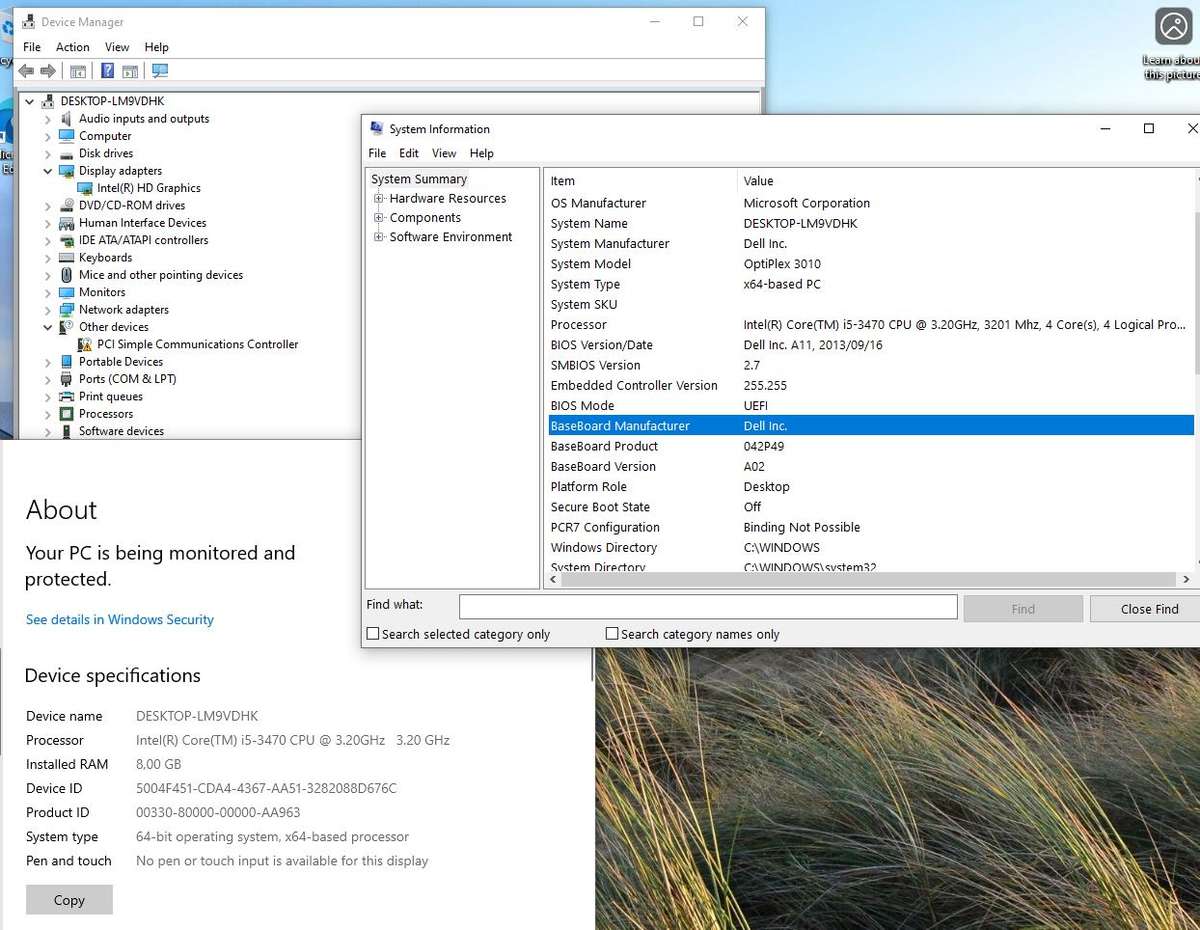Click Show/Hide Console Tree toolbar icon

77,71
